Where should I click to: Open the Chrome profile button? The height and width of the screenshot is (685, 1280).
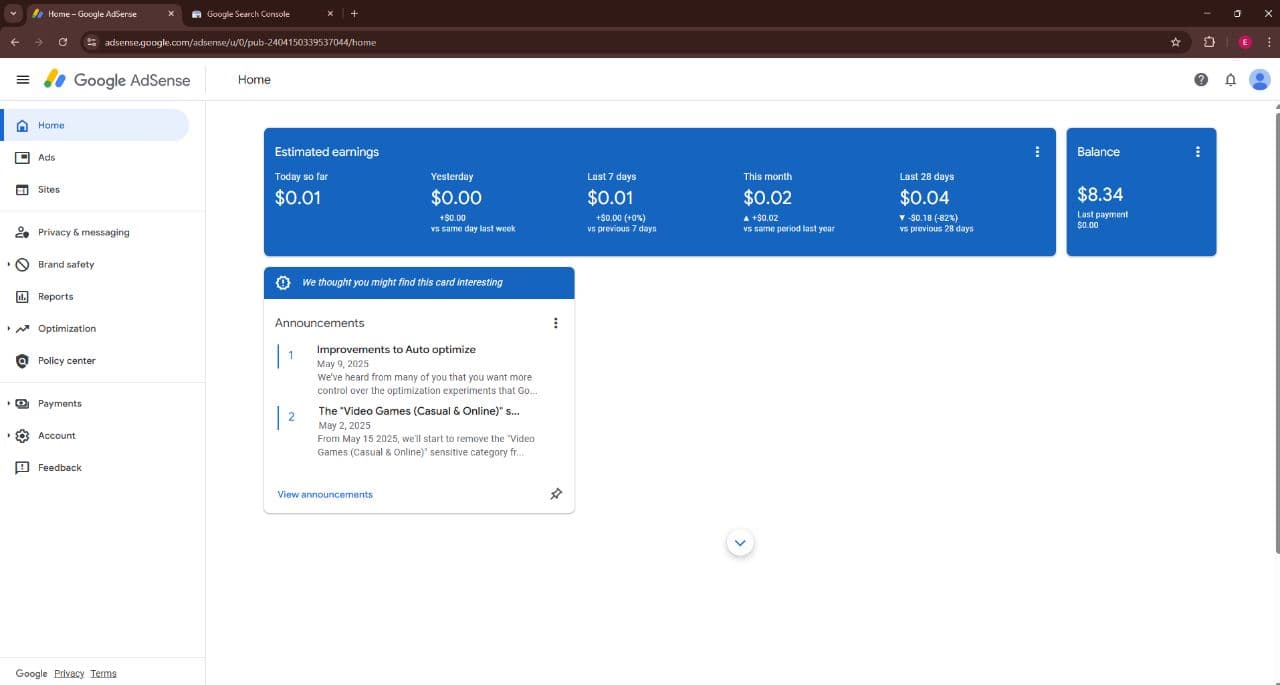point(1245,42)
